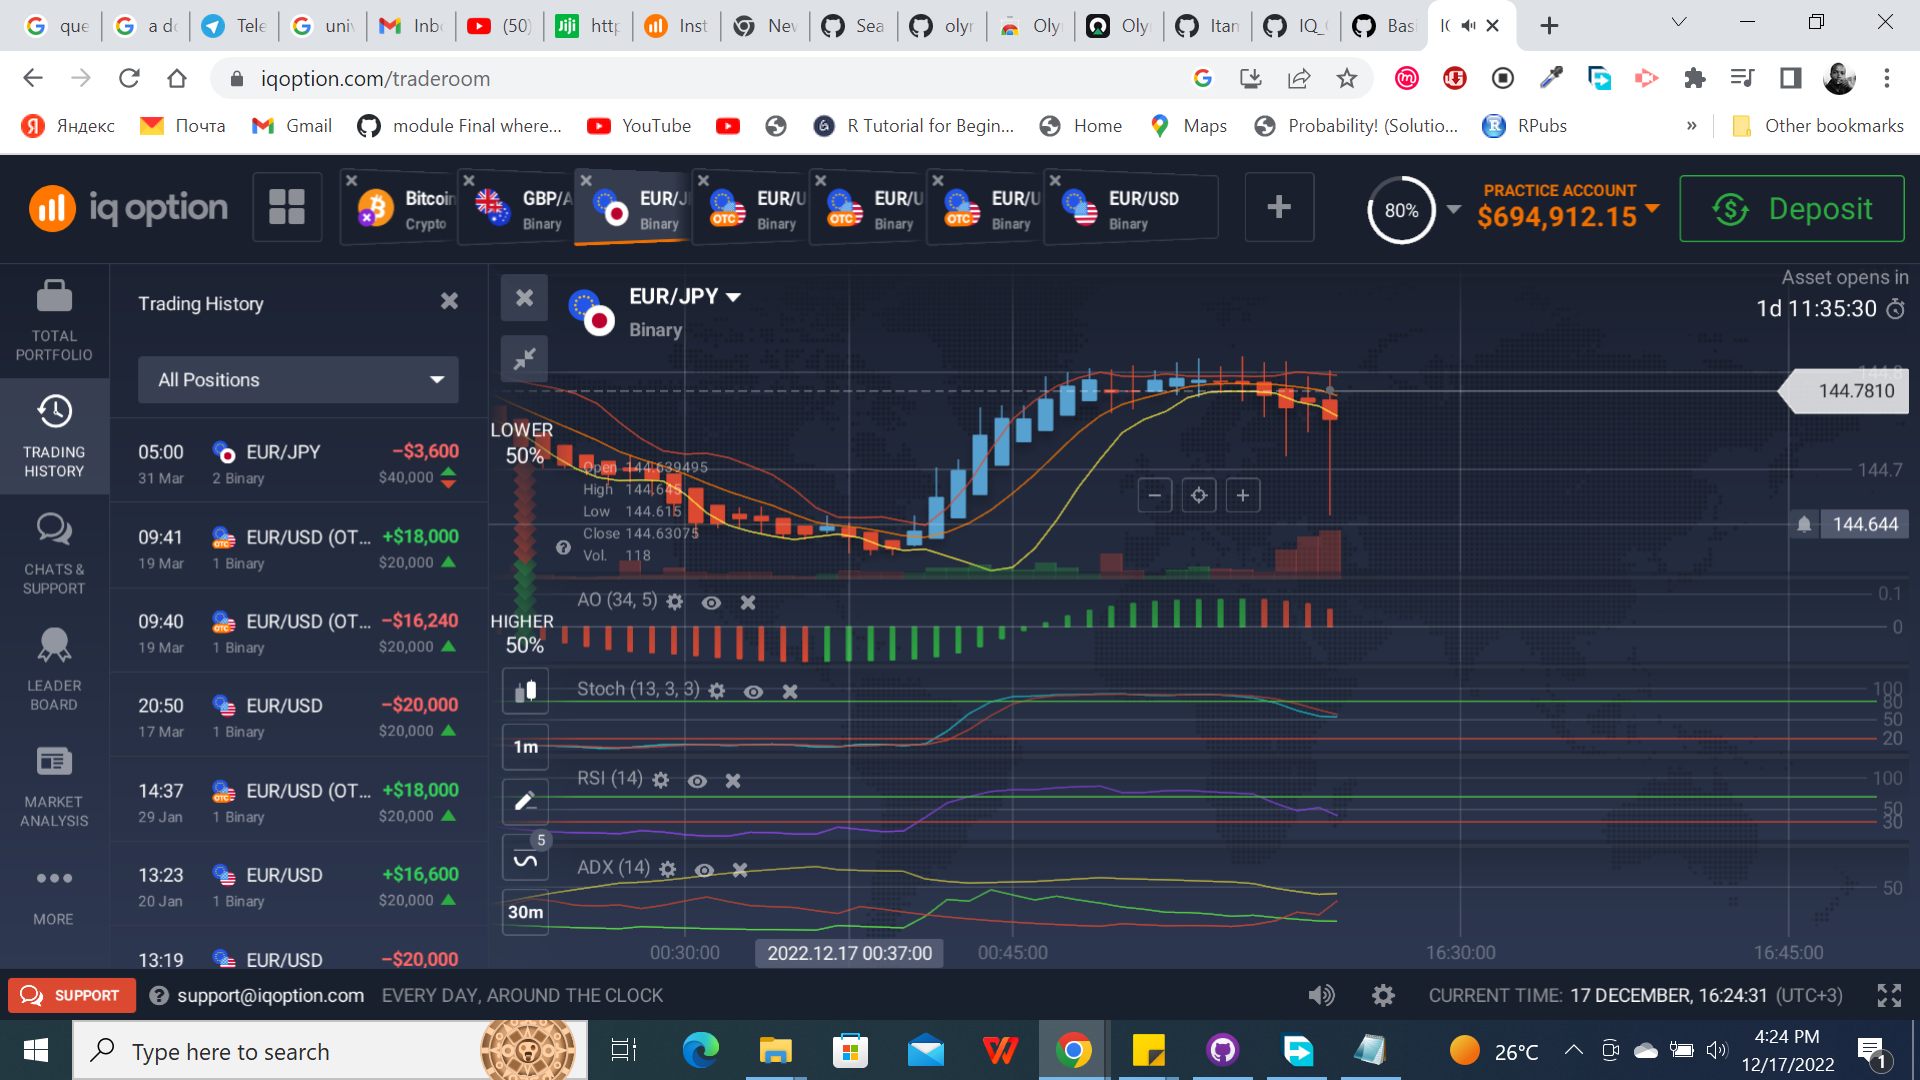Screen dimensions: 1920x1080
Task: Open the Trading History panel
Action: (53, 435)
